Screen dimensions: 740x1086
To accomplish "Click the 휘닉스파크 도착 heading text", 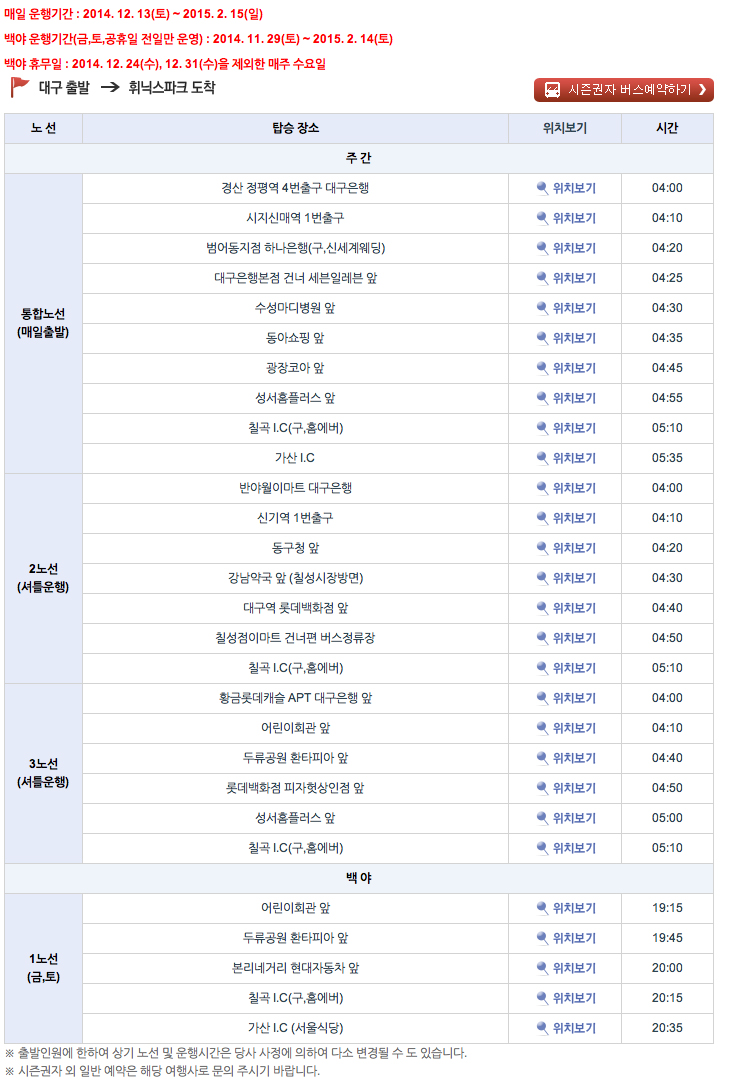I will pos(172,87).
